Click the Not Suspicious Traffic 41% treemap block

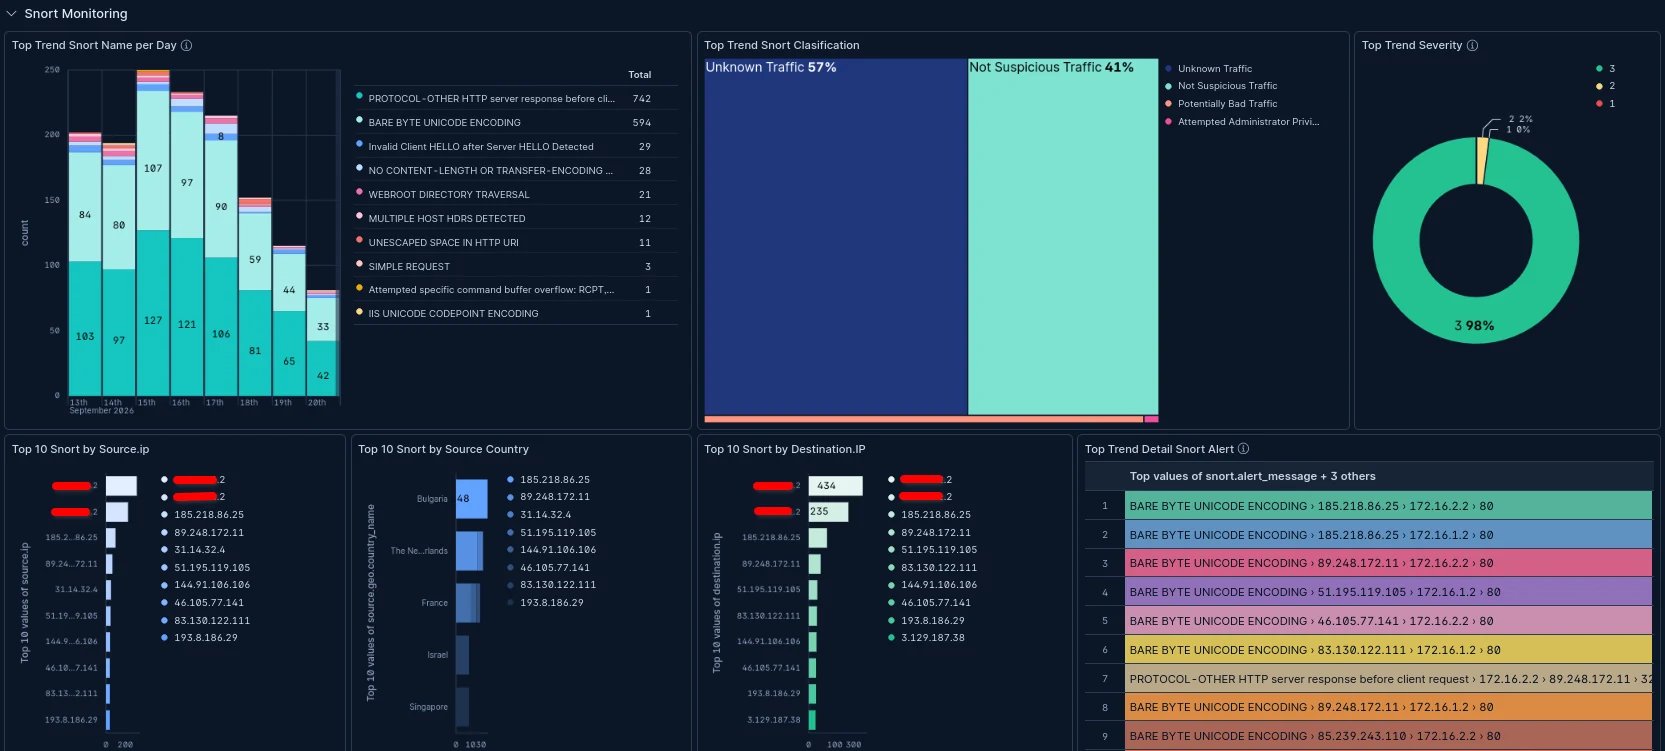1063,236
